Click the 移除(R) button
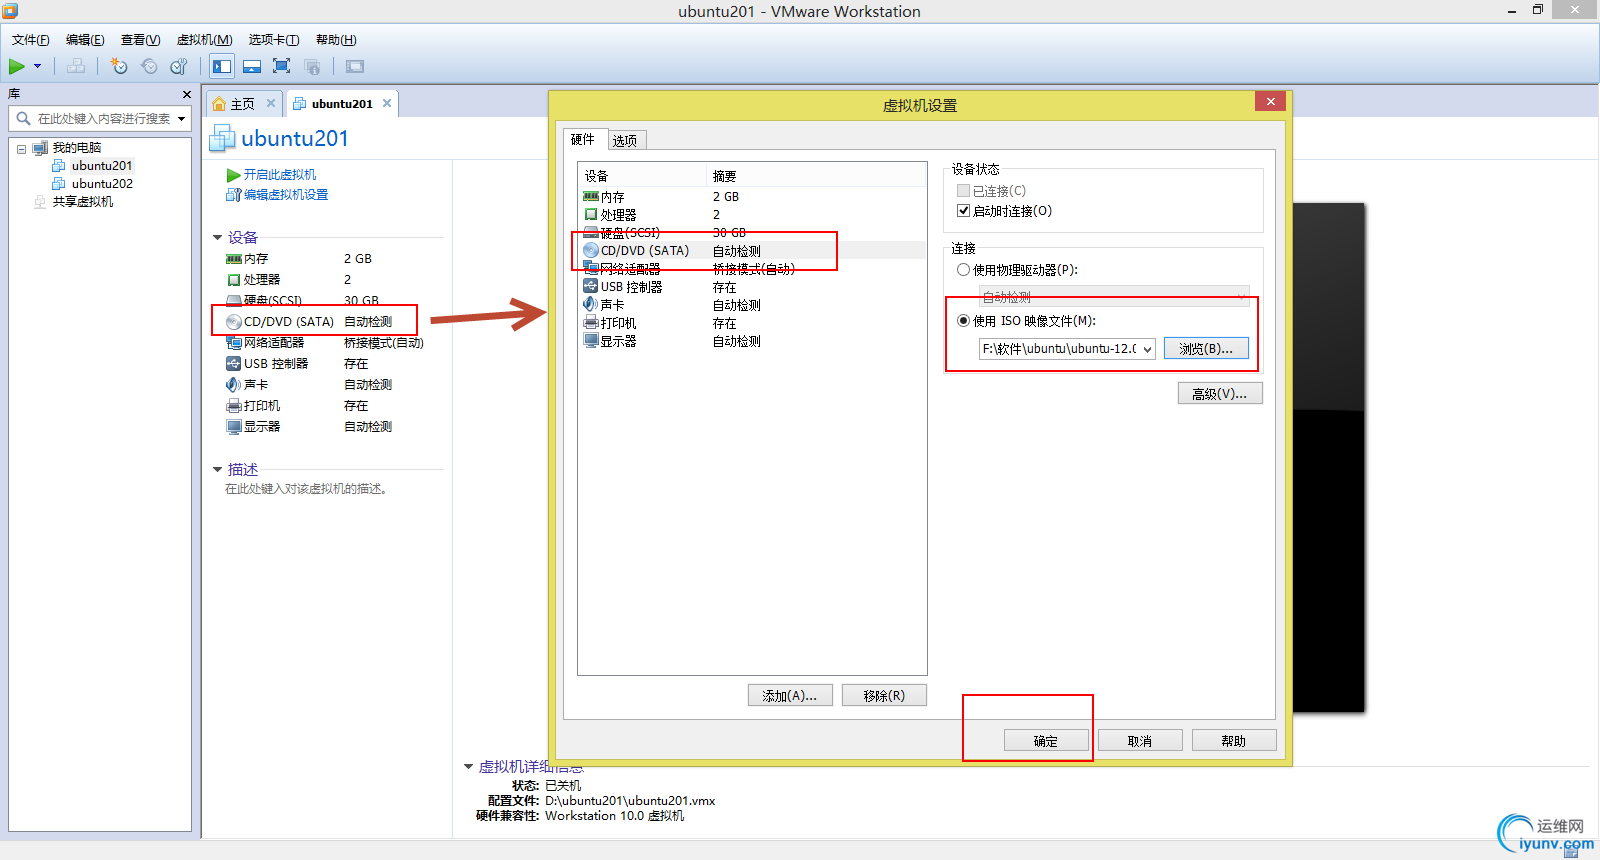 pos(884,696)
